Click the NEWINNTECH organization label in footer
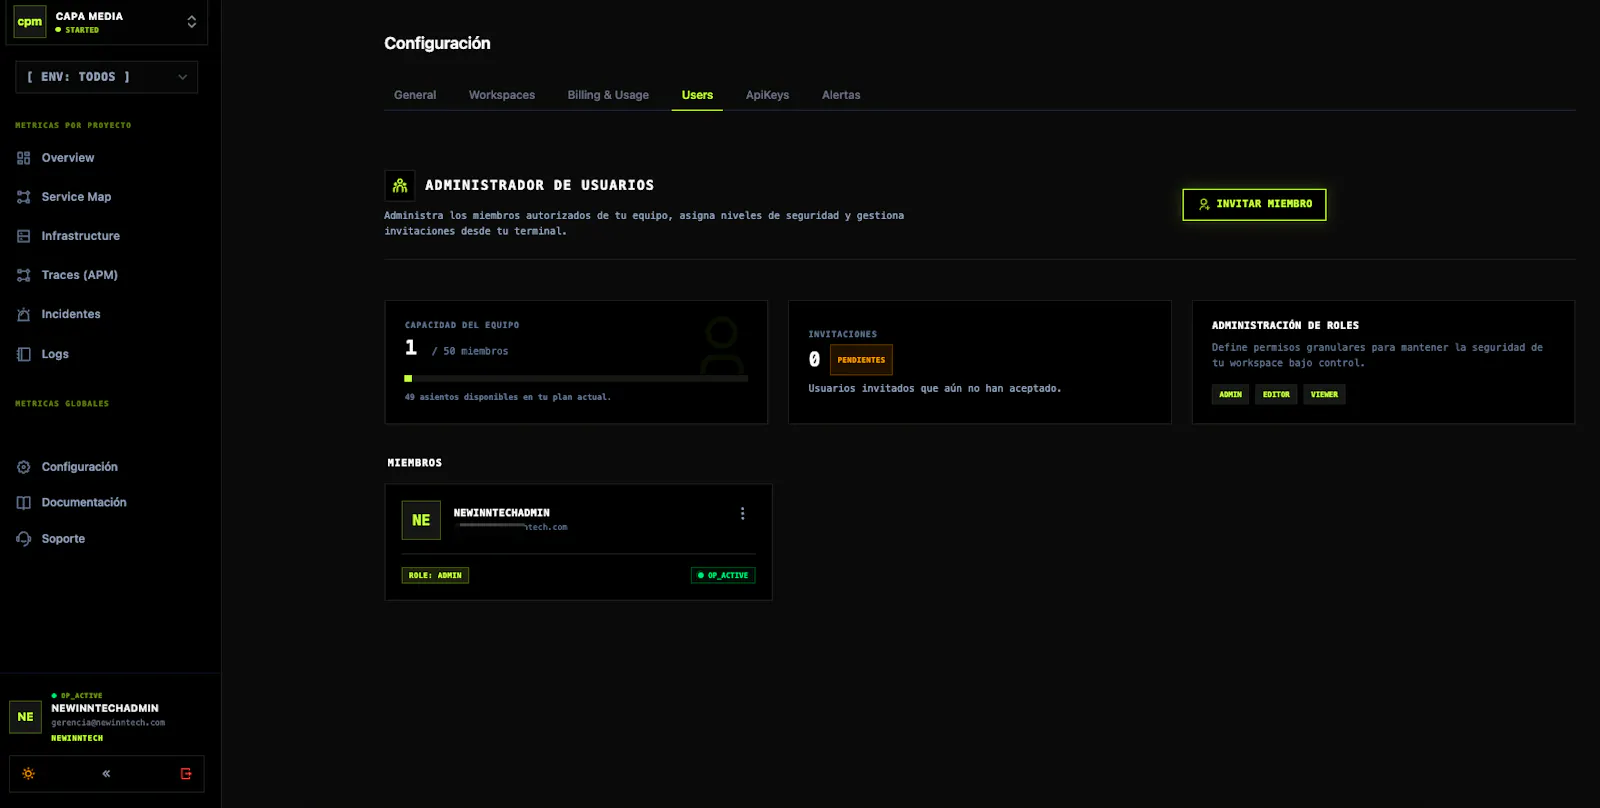1600x808 pixels. (77, 738)
